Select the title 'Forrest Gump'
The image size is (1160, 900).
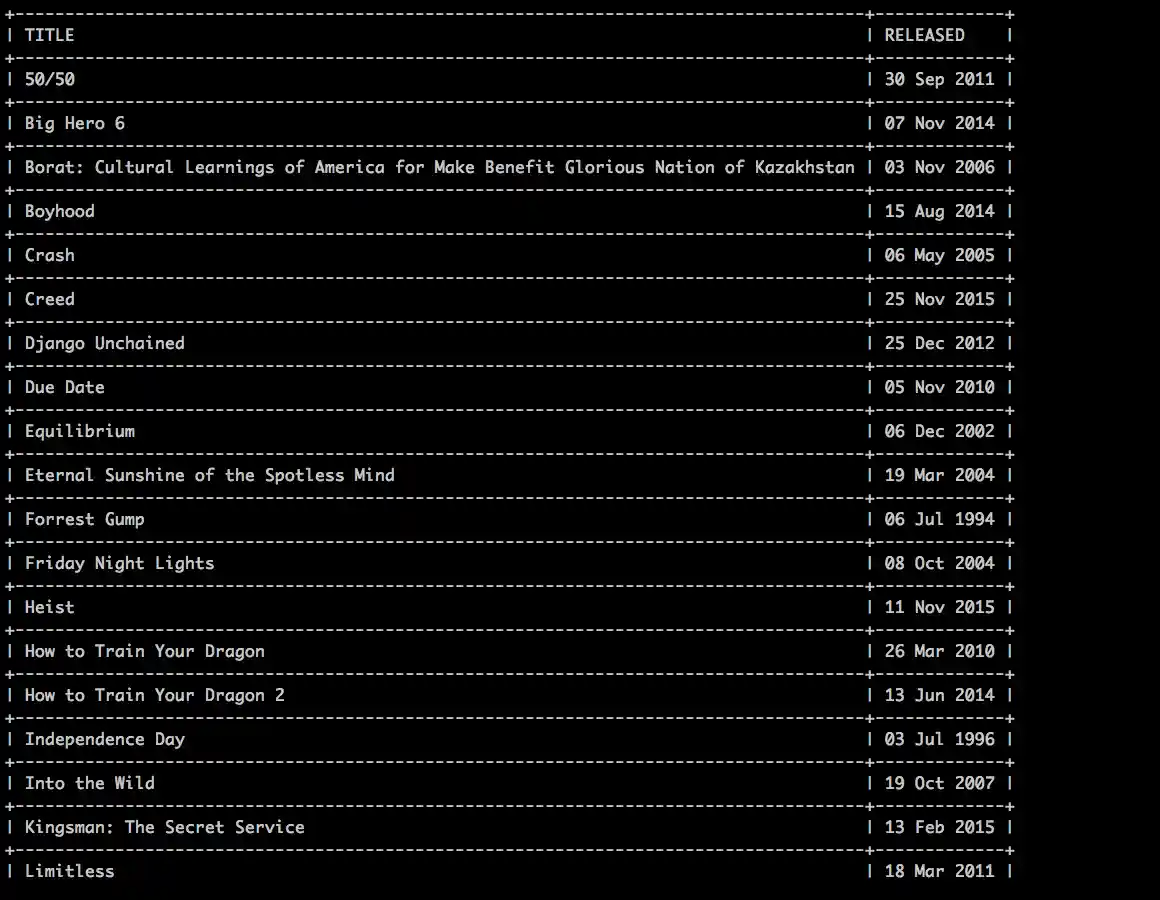pyautogui.click(x=84, y=519)
